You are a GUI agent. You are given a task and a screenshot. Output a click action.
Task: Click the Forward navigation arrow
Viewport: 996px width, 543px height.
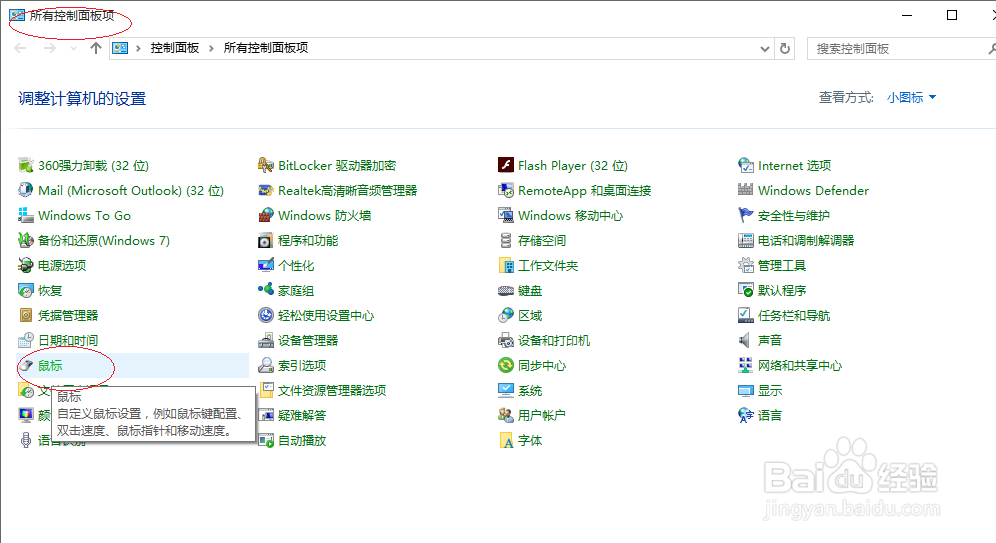tap(50, 48)
